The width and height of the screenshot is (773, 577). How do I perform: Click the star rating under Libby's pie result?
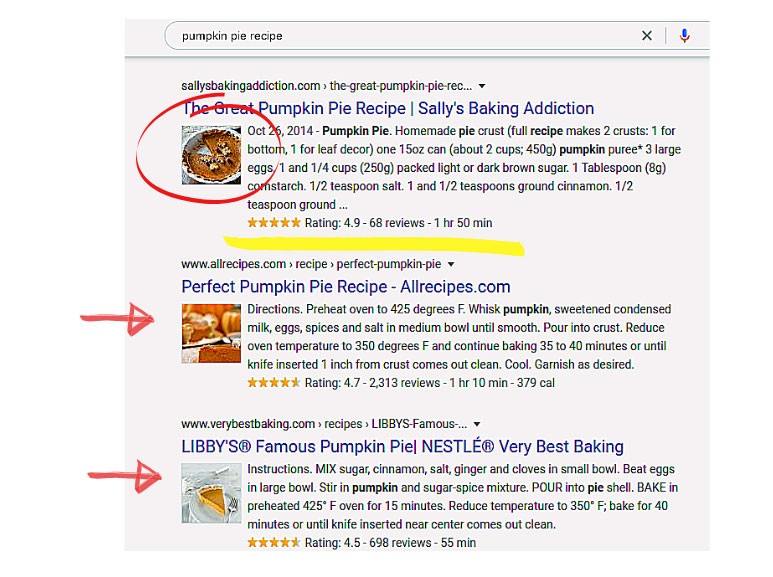tap(273, 543)
